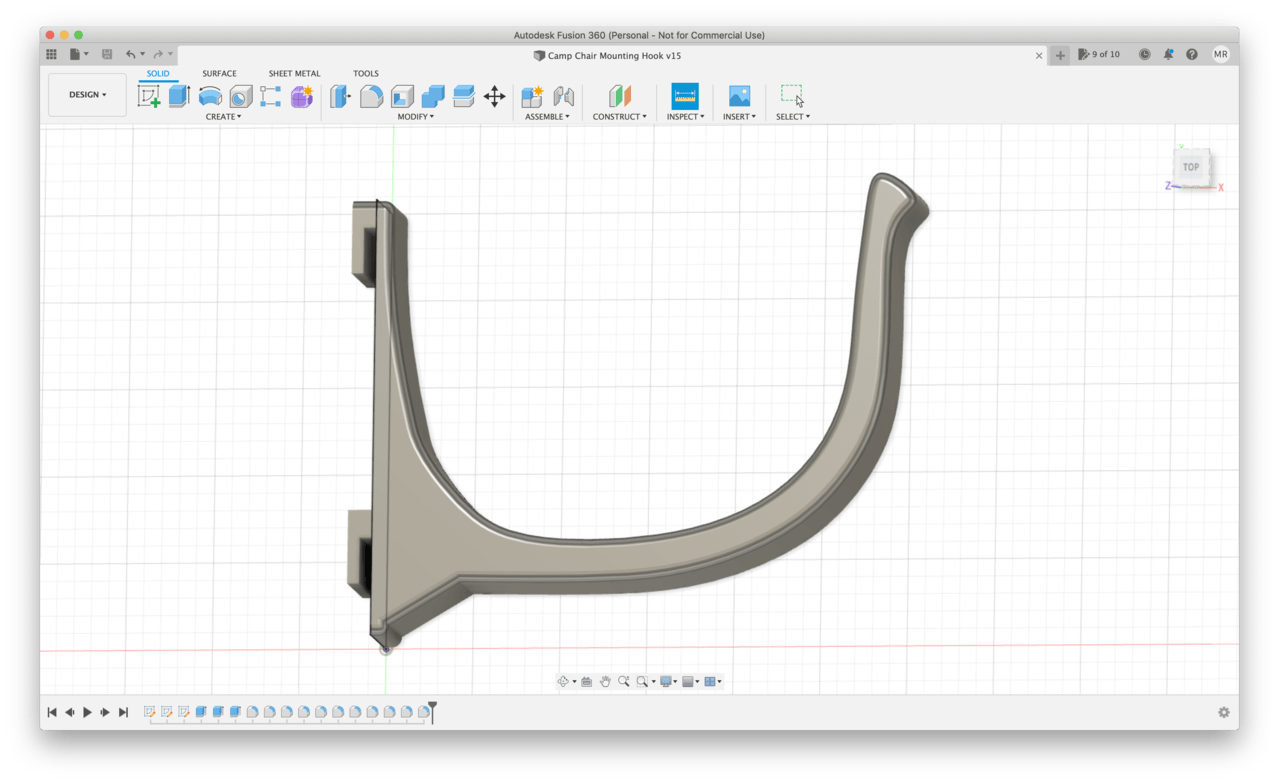1279x783 pixels.
Task: Select the first sketch feature in timeline
Action: point(150,712)
